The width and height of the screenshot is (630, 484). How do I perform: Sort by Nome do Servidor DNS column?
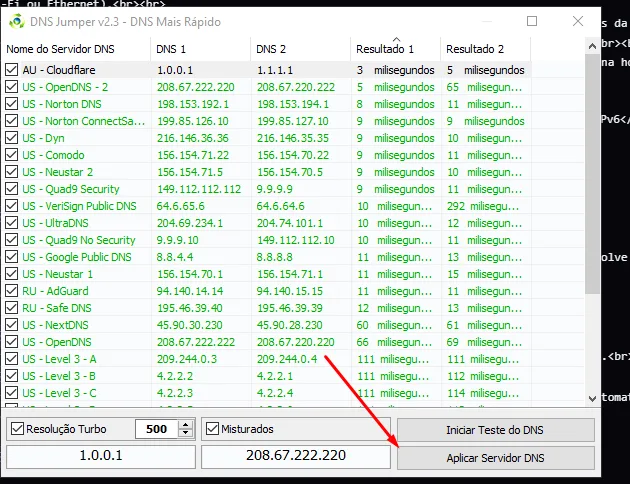(x=76, y=49)
